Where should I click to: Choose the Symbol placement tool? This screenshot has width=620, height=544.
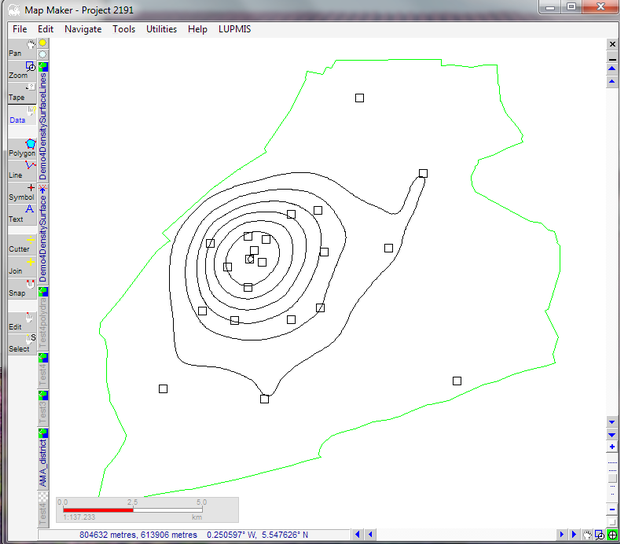click(x=19, y=193)
